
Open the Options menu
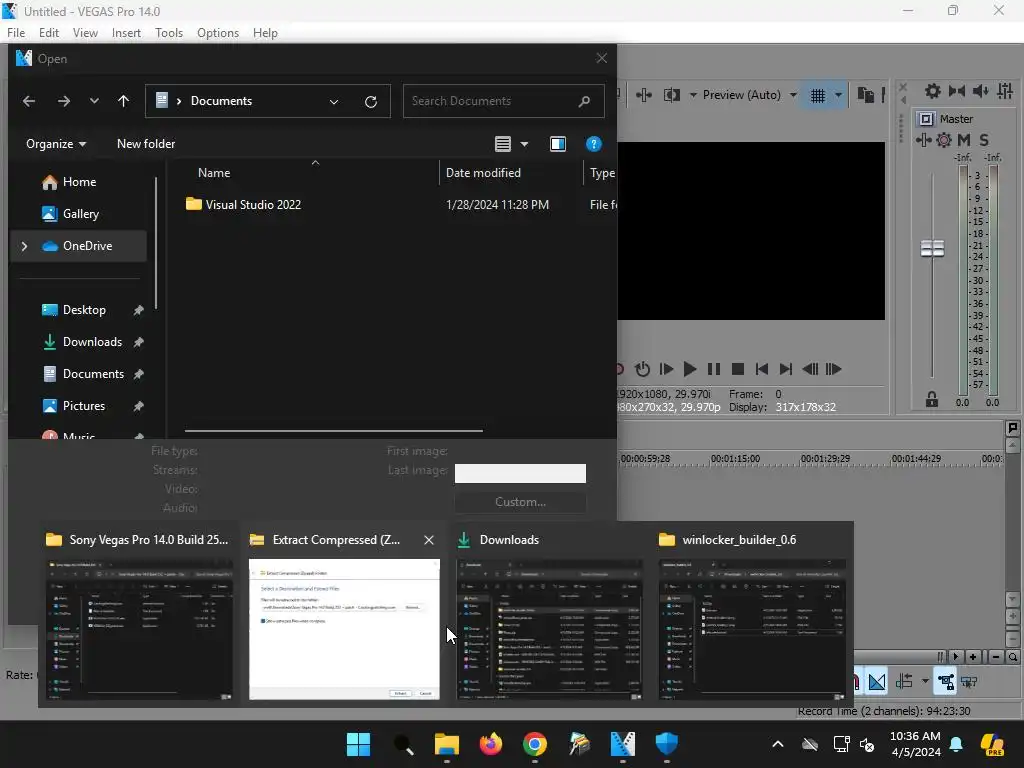pos(217,33)
